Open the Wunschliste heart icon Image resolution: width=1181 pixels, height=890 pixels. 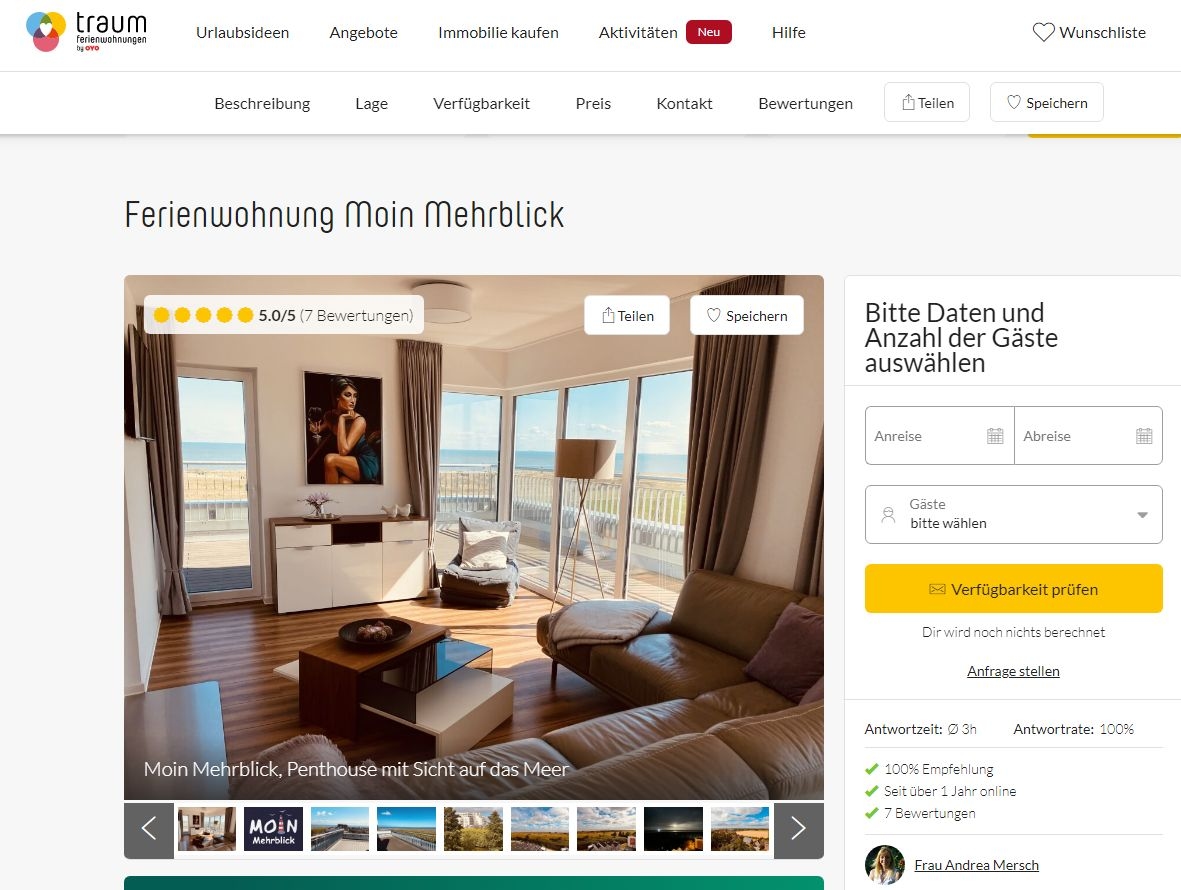[1043, 32]
